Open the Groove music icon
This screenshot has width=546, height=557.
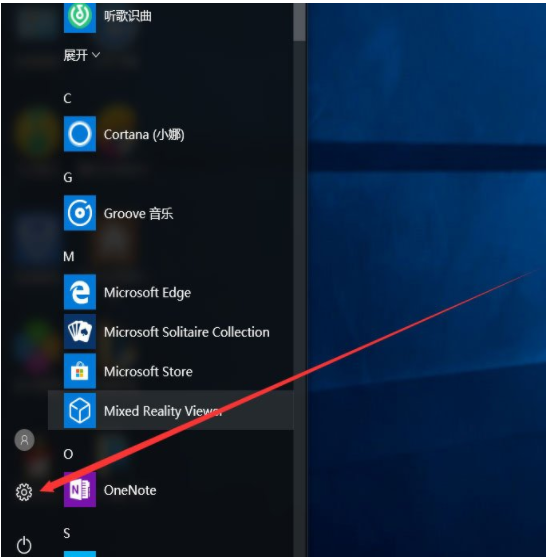[x=80, y=213]
